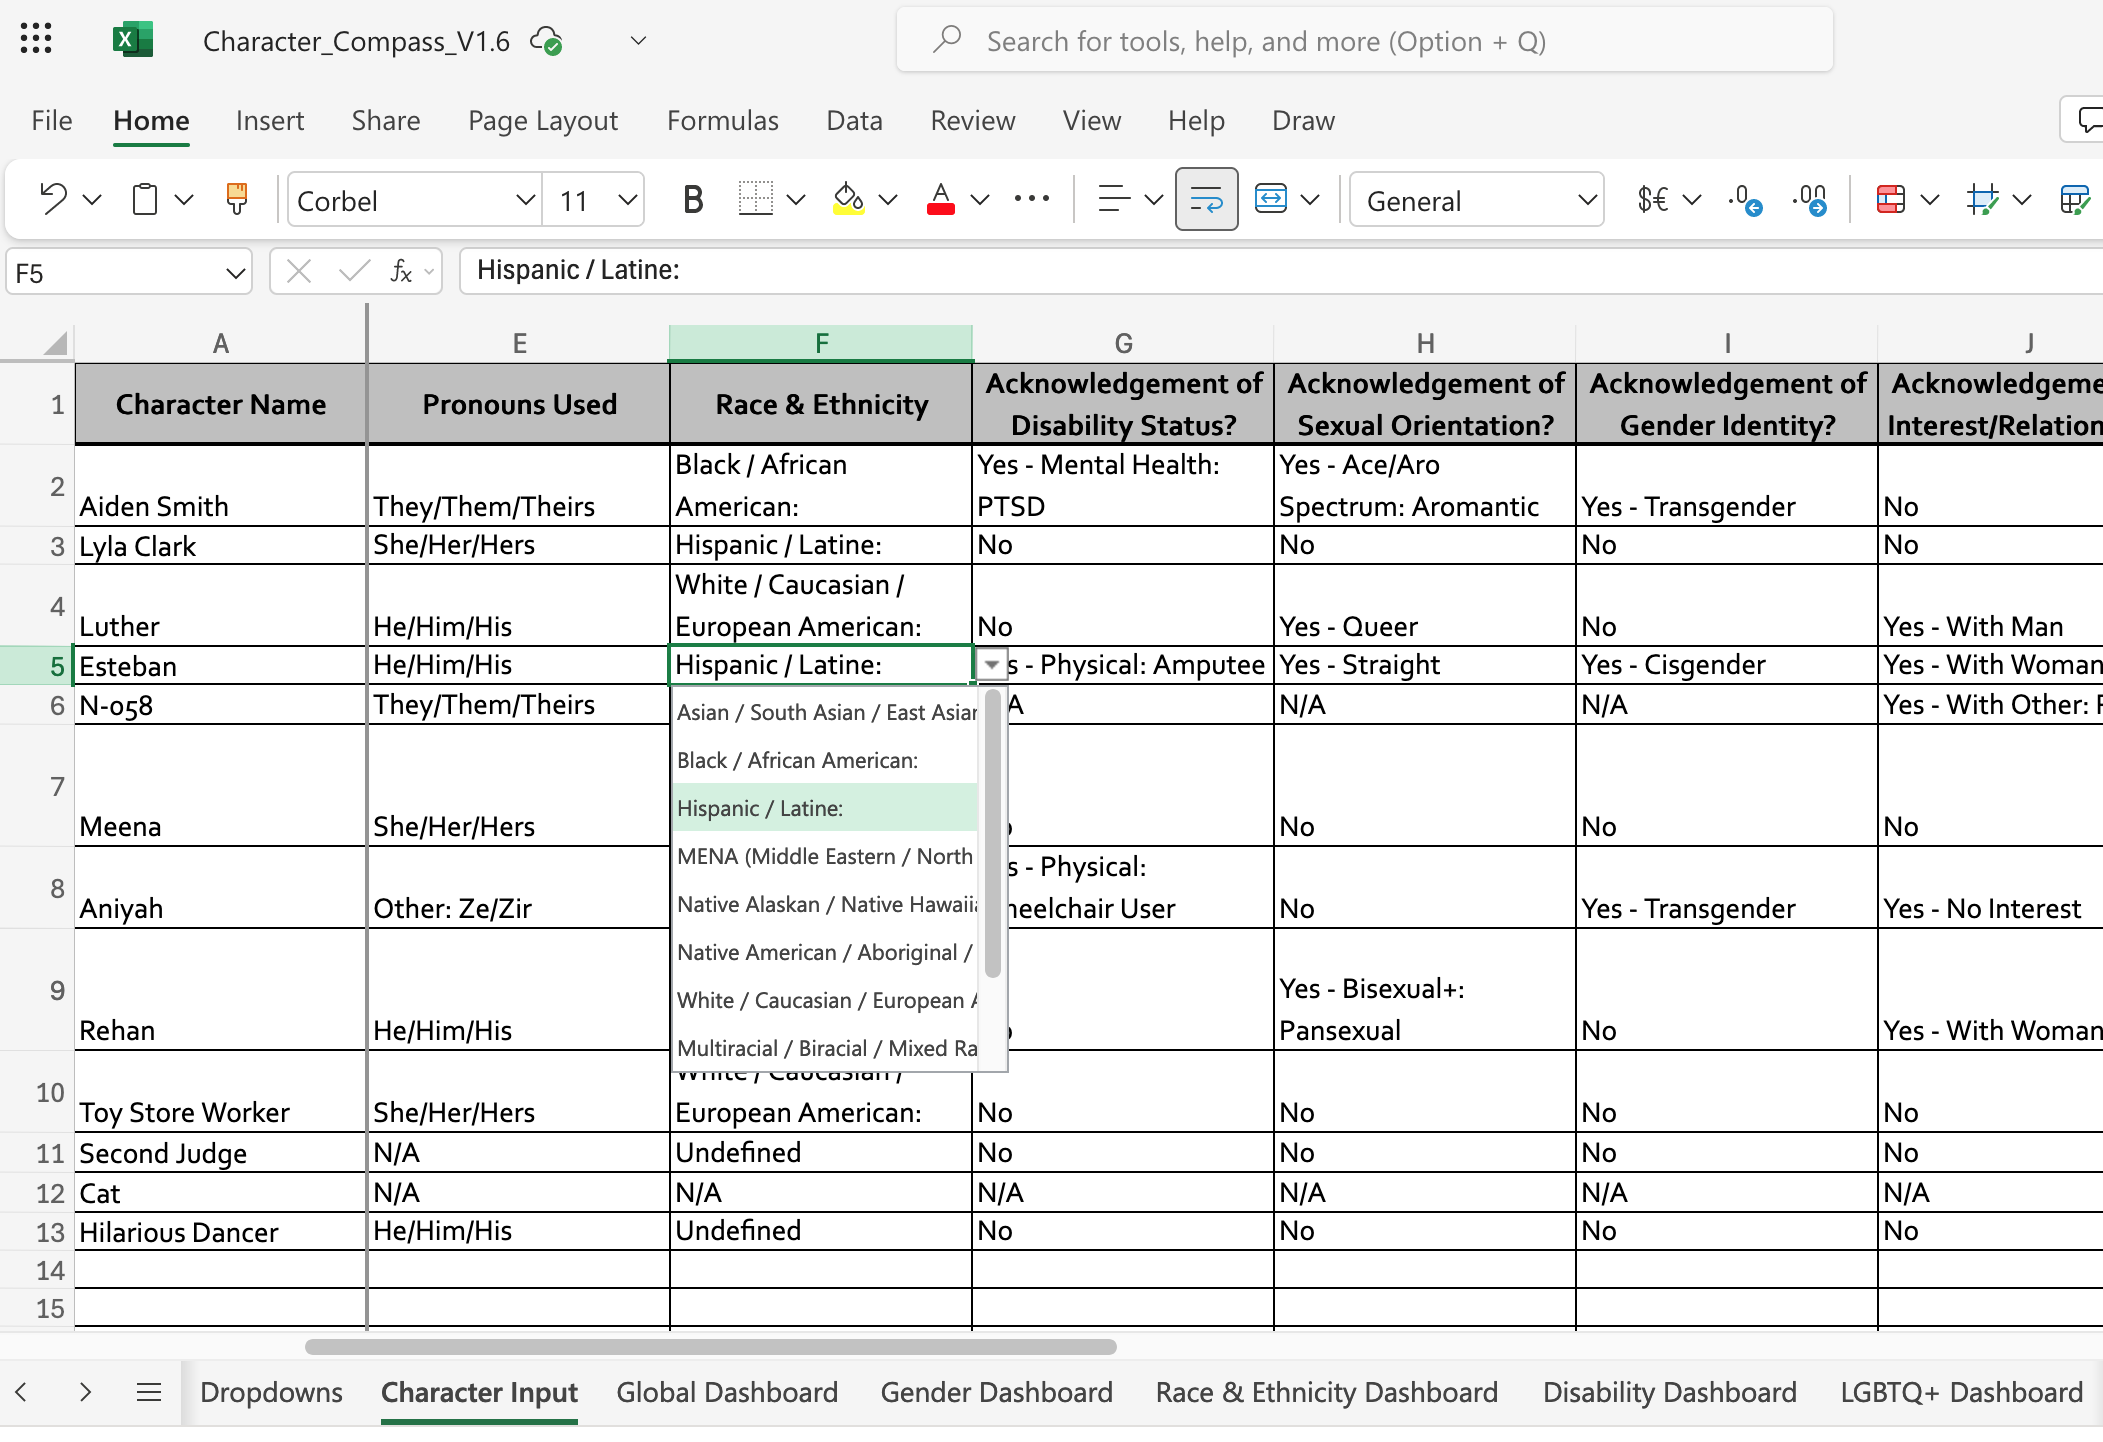Open Race & Ethnicity Dashboard sheet

1326,1392
